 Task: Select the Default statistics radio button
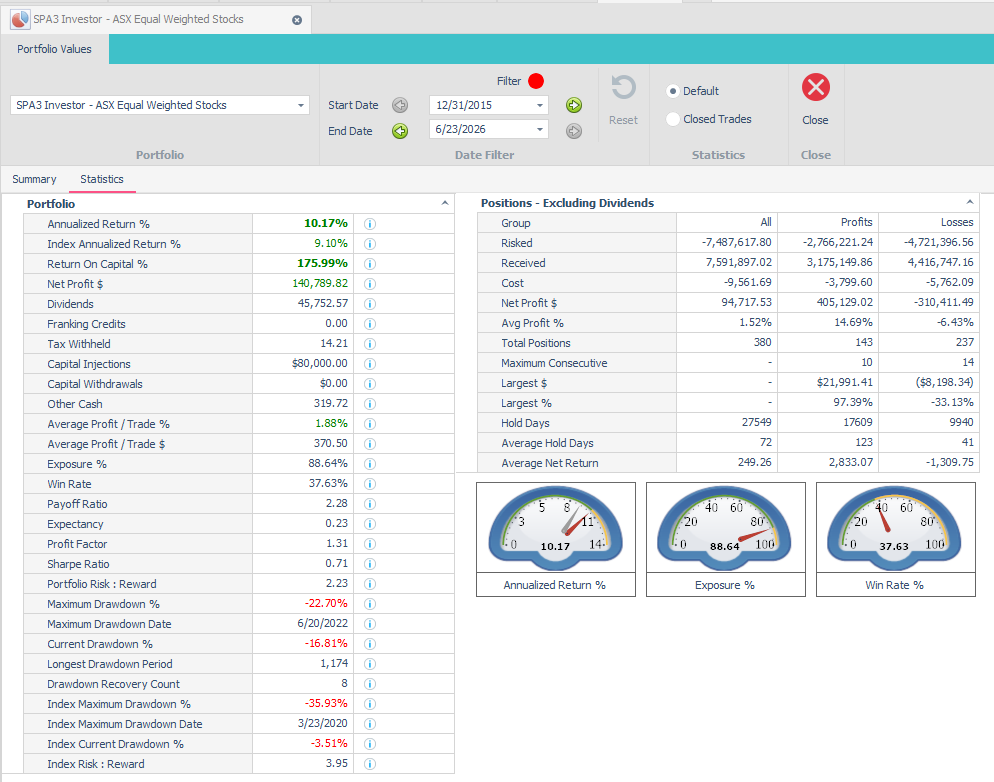pos(673,91)
